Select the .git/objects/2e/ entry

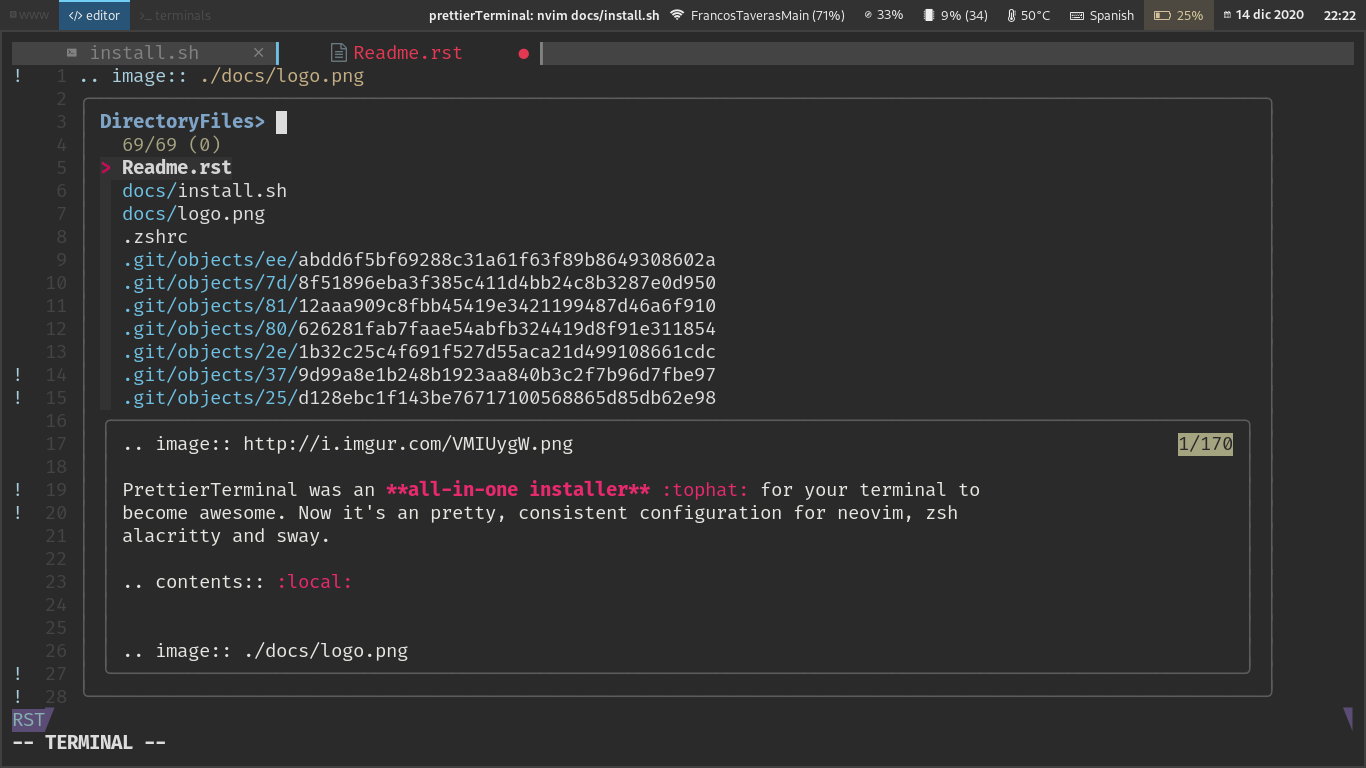pyautogui.click(x=419, y=352)
